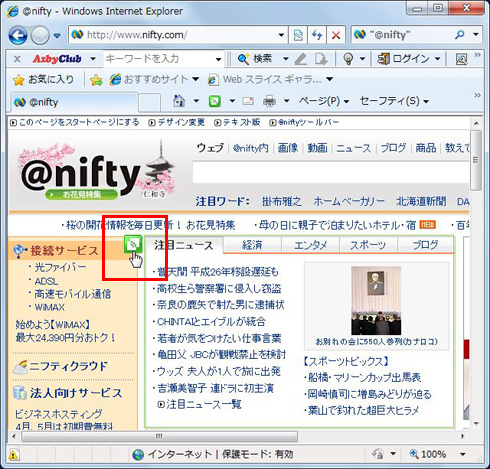Image resolution: width=490 pixels, height=469 pixels.
Task: Select the スポーツ news tab
Action: [368, 245]
